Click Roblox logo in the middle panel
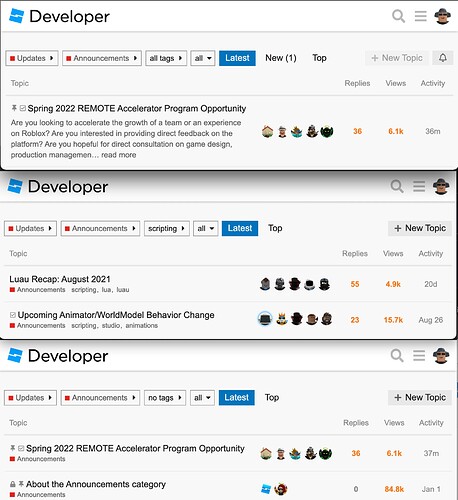 click(15, 186)
